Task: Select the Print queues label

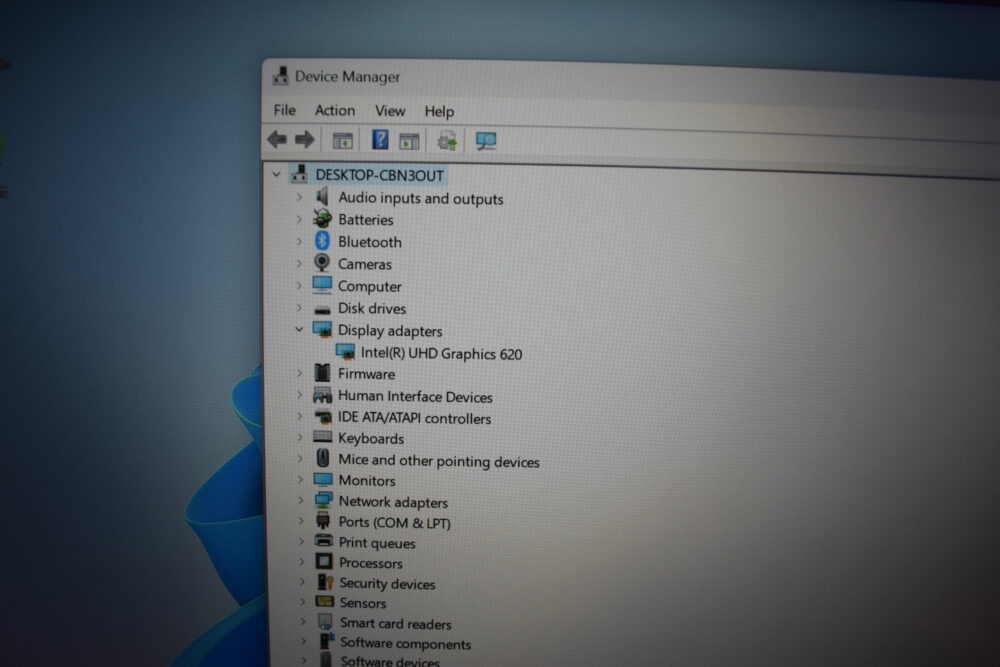Action: point(377,543)
